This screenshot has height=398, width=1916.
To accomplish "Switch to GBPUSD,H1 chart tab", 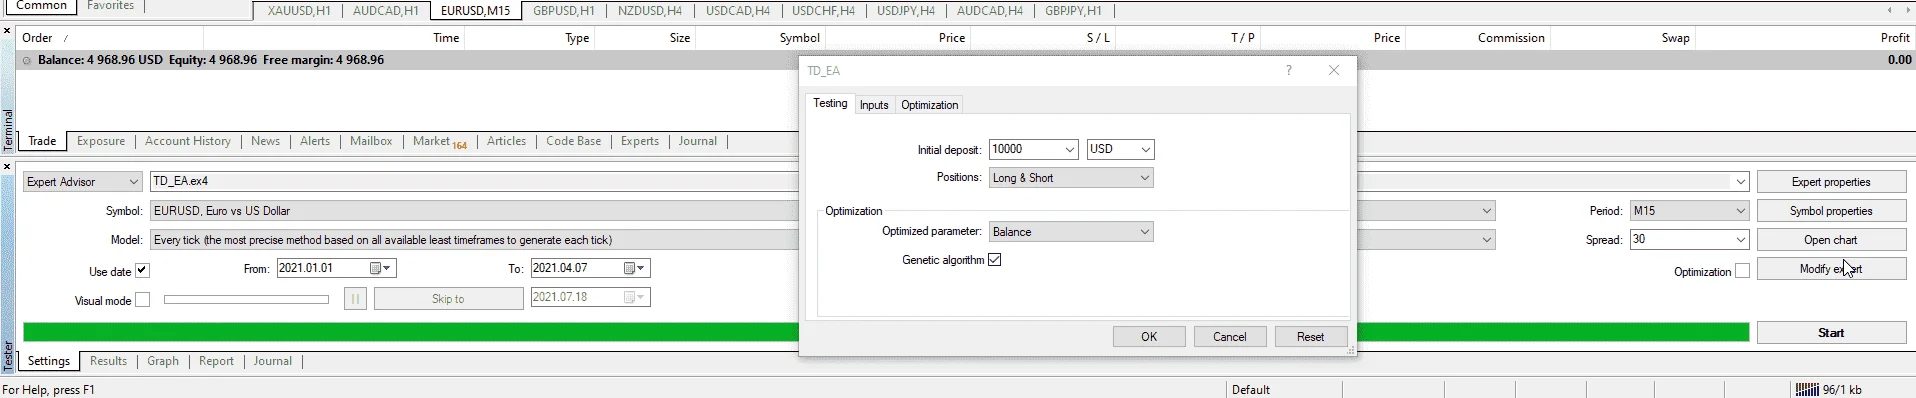I will [x=564, y=11].
